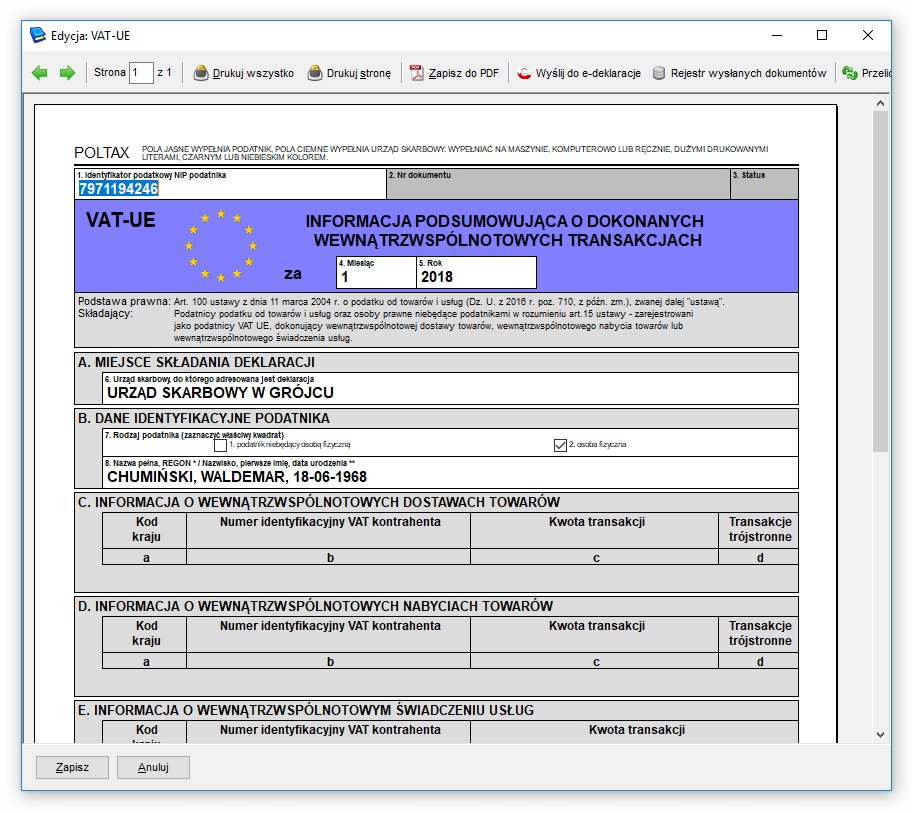Click the Wyślij do e-deklaracje icon
Viewport: 912px width, 813px height.
[524, 73]
